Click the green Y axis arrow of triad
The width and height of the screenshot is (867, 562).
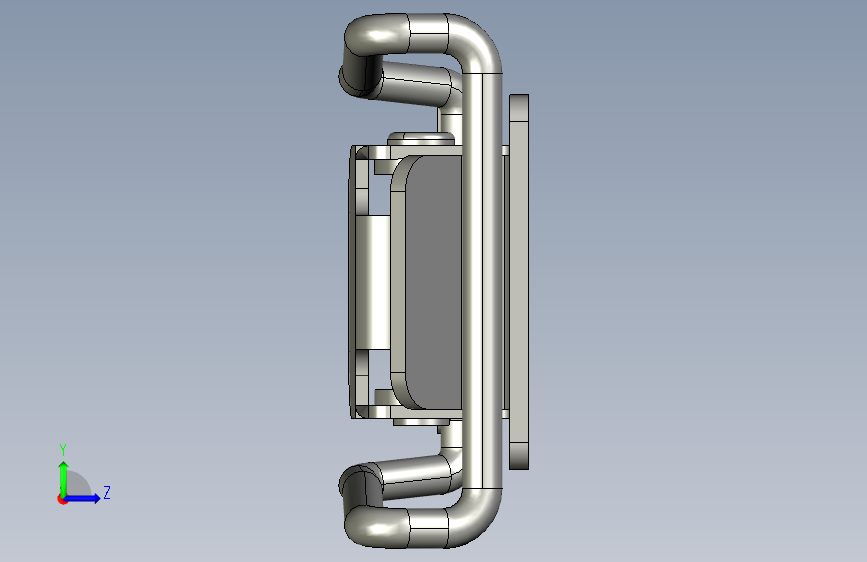[x=64, y=478]
